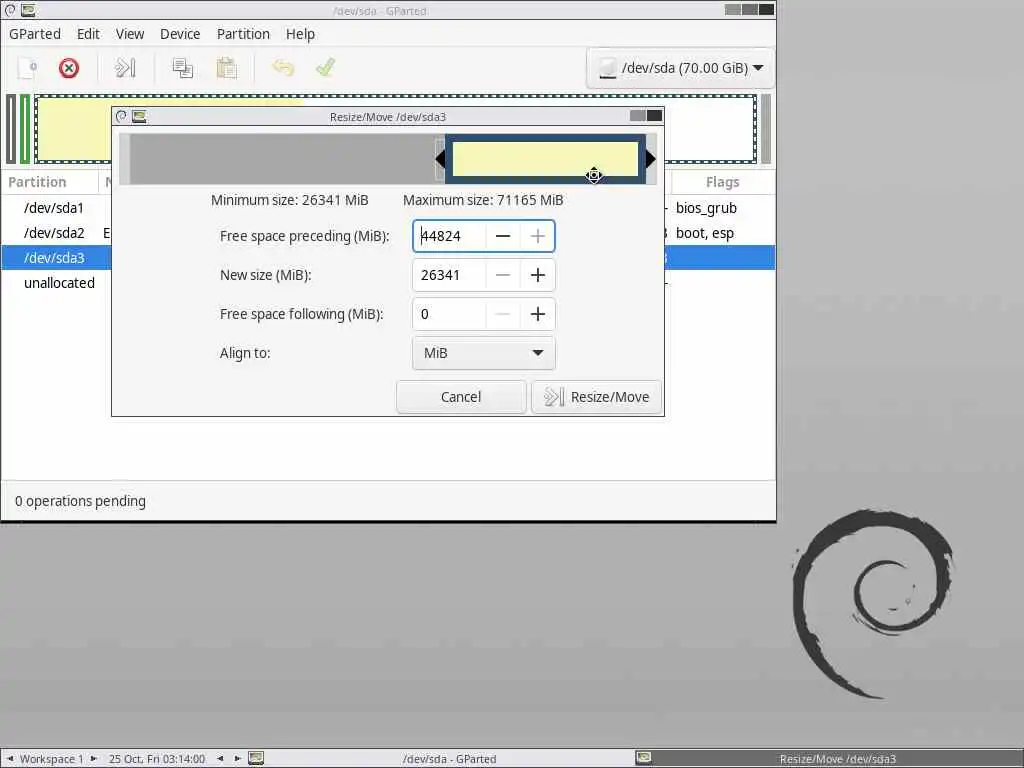This screenshot has width=1024, height=768.
Task: Switch to next workspace with taskbar arrow
Action: pos(94,759)
